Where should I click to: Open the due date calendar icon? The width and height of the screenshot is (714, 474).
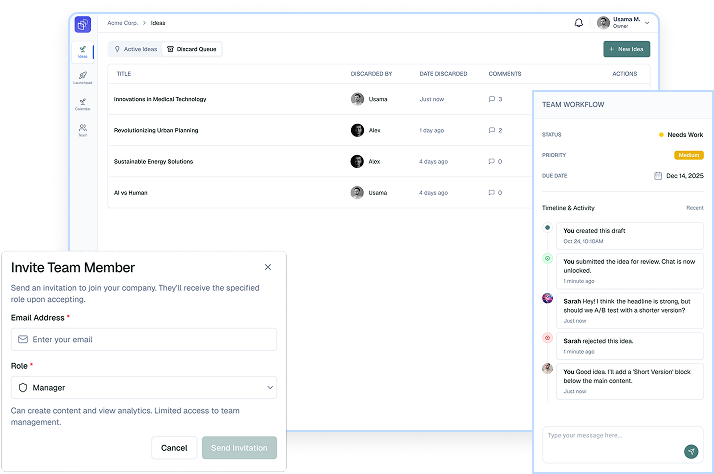(x=658, y=176)
